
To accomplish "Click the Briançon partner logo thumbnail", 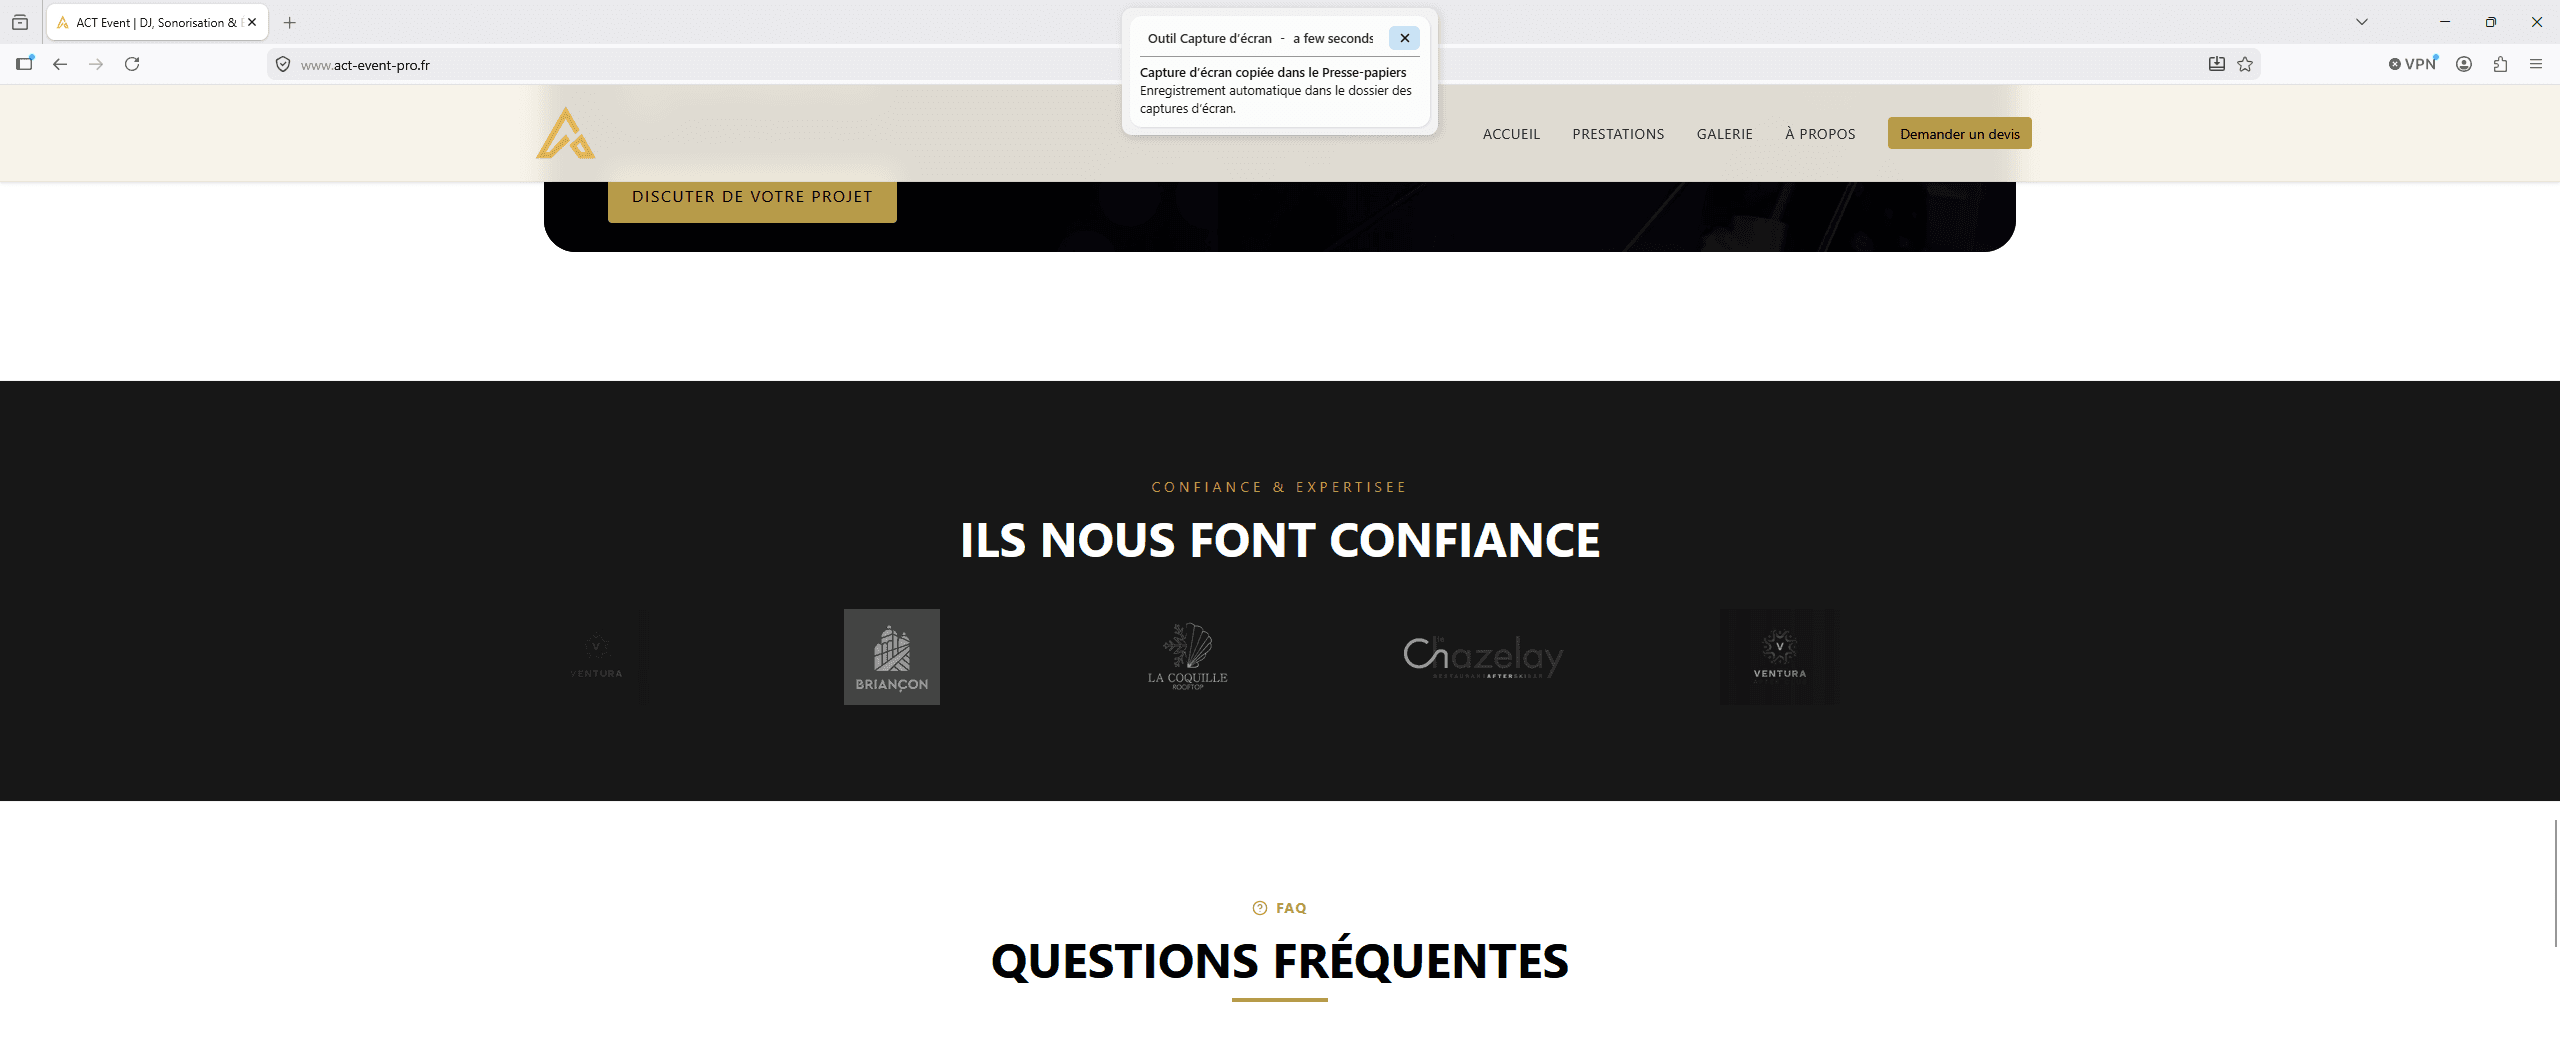I will click(892, 657).
